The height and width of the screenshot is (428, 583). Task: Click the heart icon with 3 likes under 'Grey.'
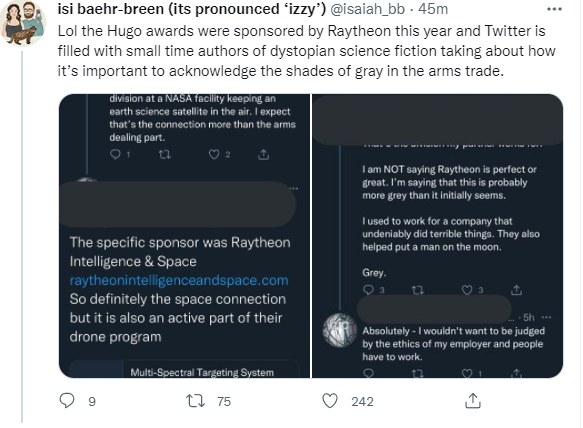pyautogui.click(x=467, y=290)
